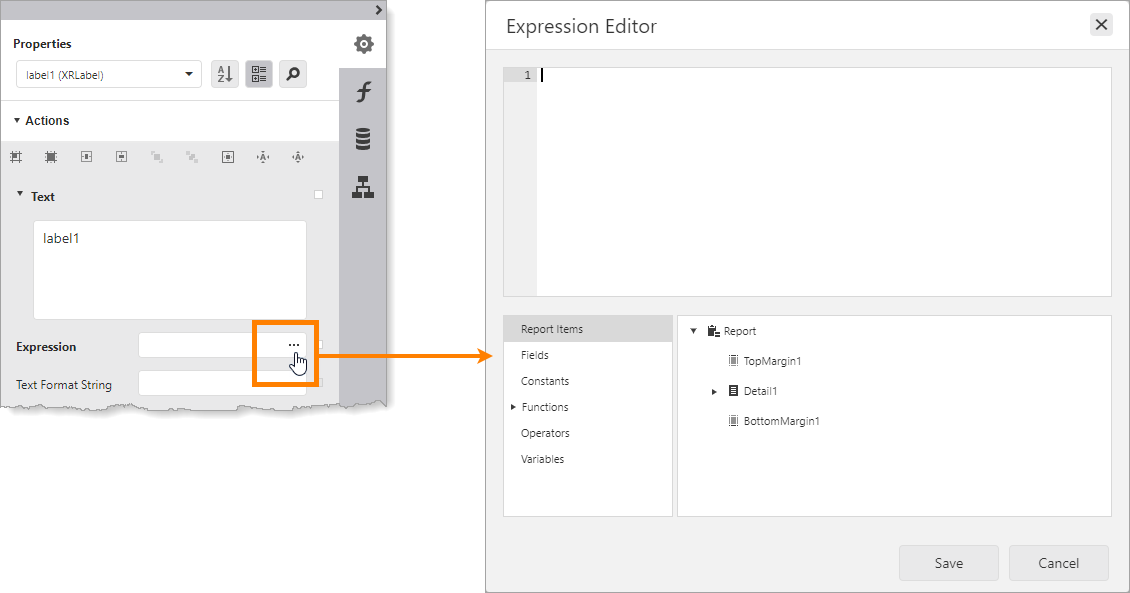The height and width of the screenshot is (593, 1130).
Task: Select the Operators category
Action: coord(545,433)
